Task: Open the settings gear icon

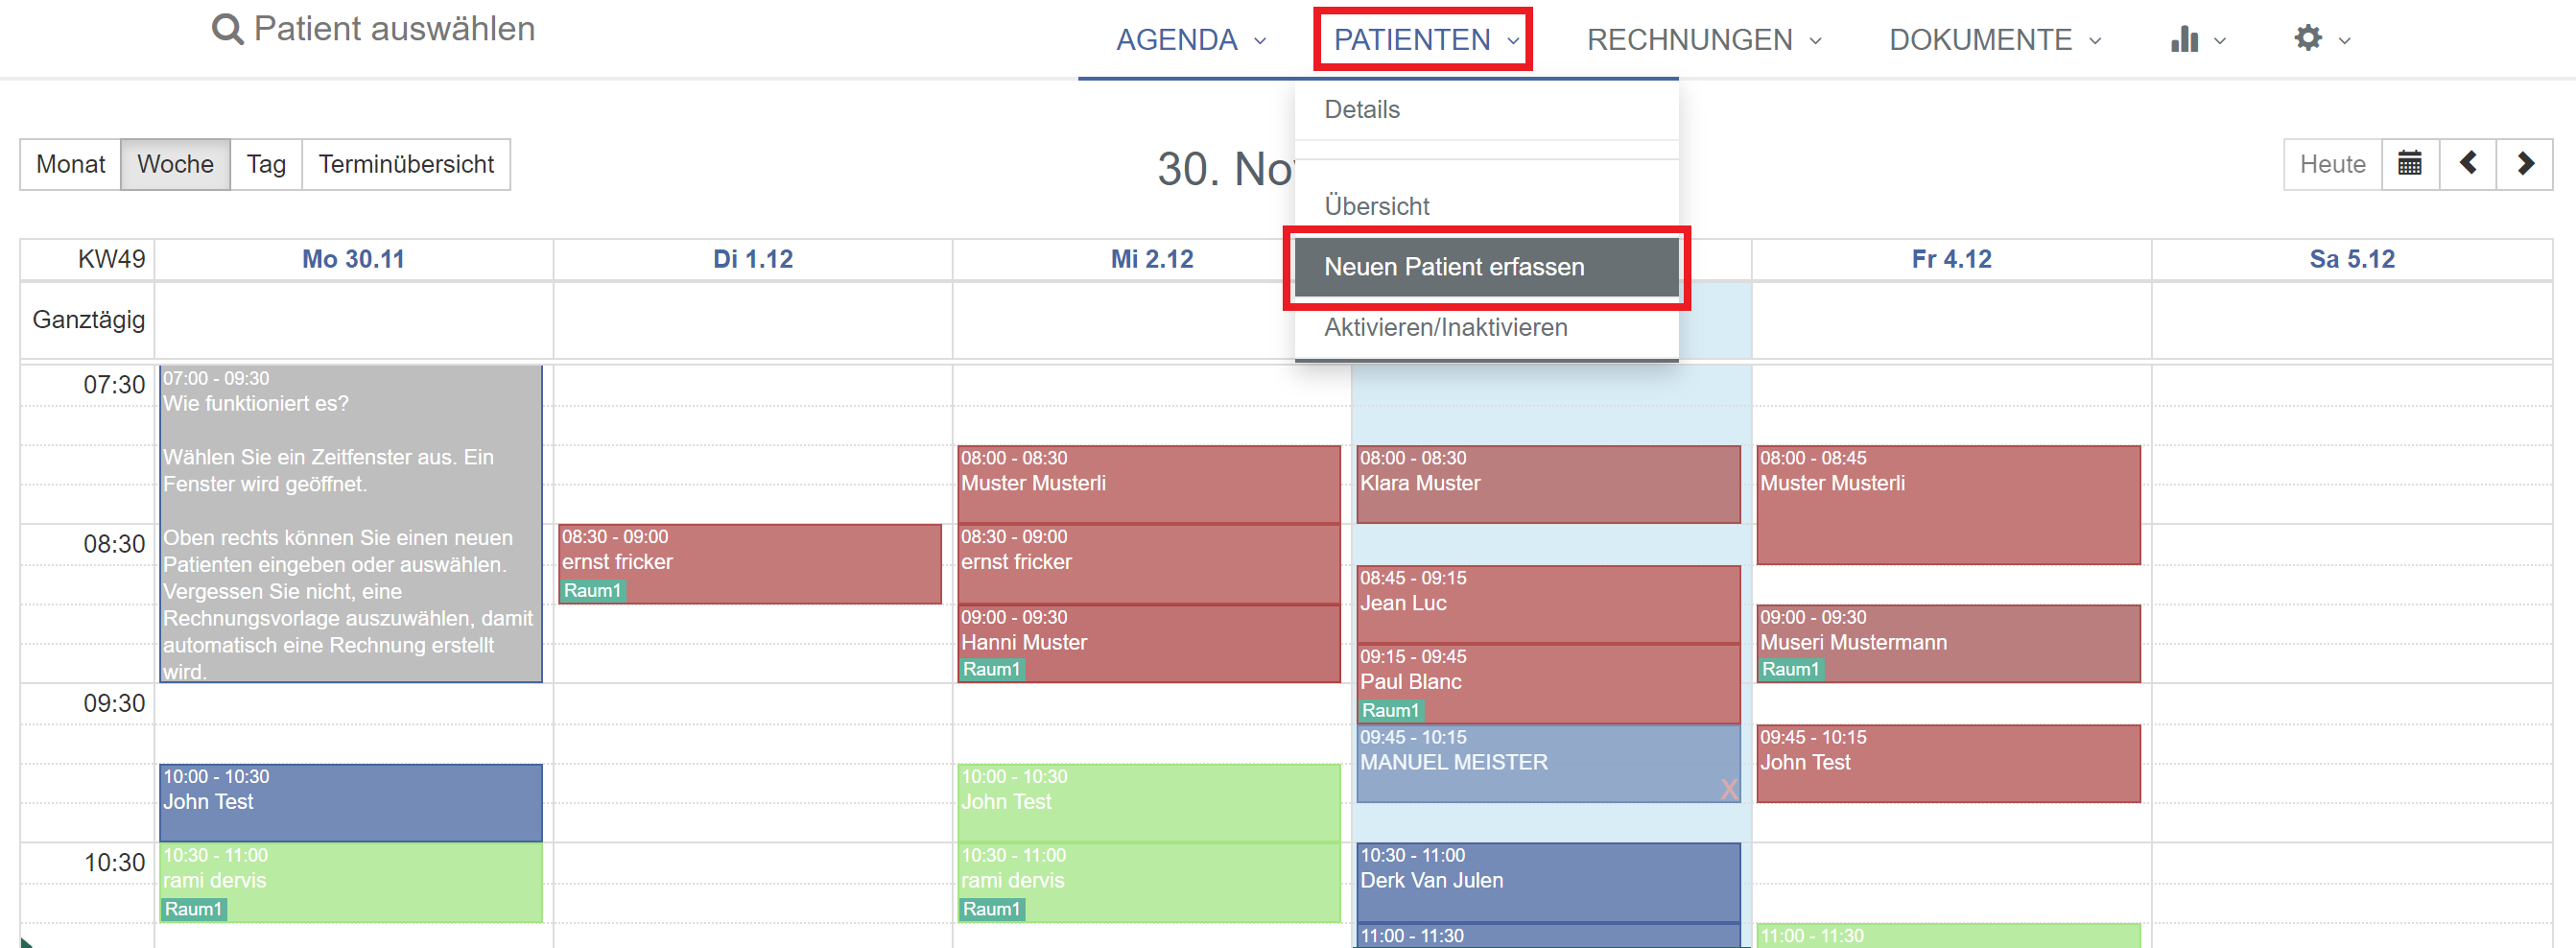Action: point(2308,39)
